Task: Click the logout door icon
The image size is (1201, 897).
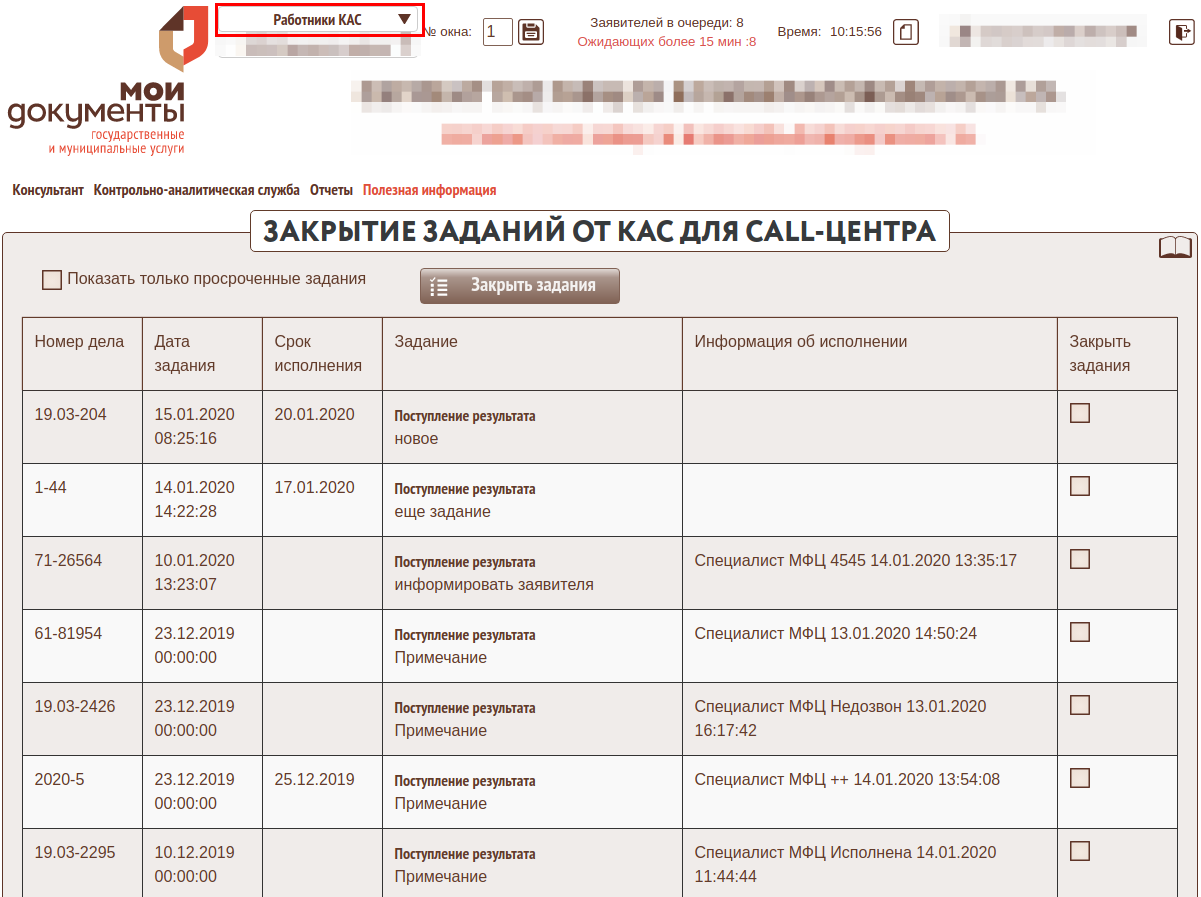Action: (1181, 32)
